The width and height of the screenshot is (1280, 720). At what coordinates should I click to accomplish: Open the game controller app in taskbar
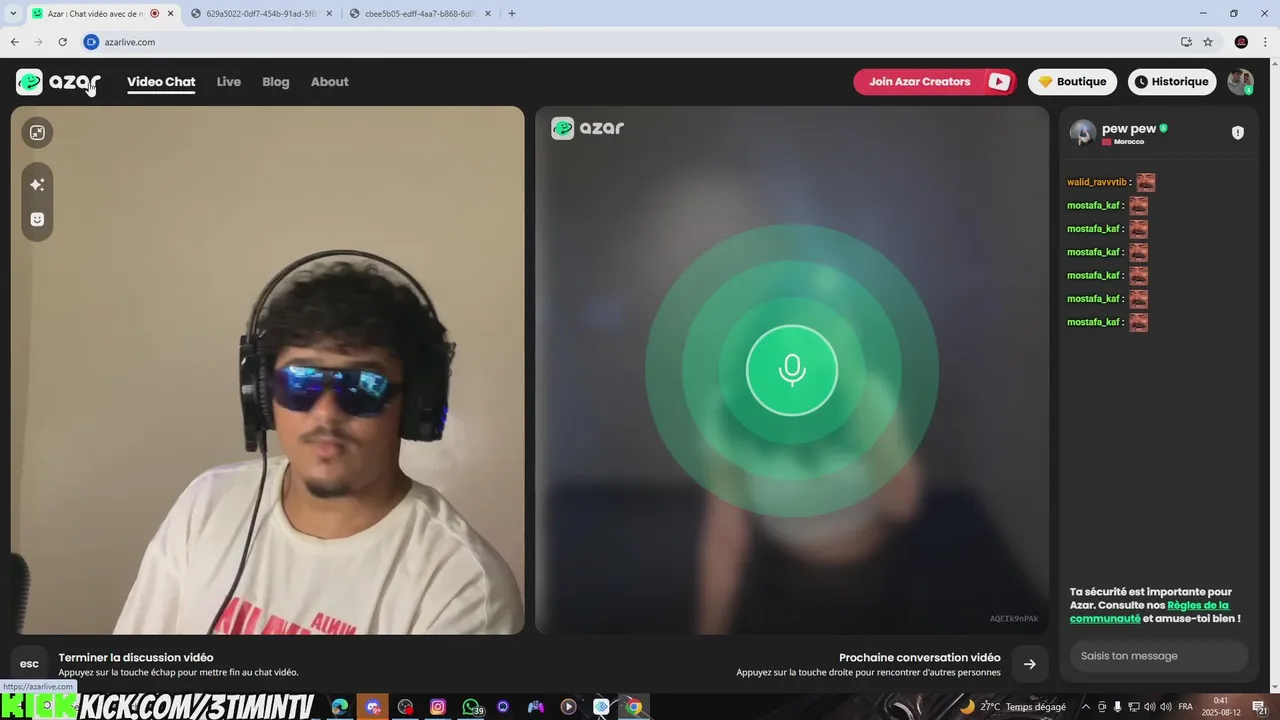click(536, 707)
